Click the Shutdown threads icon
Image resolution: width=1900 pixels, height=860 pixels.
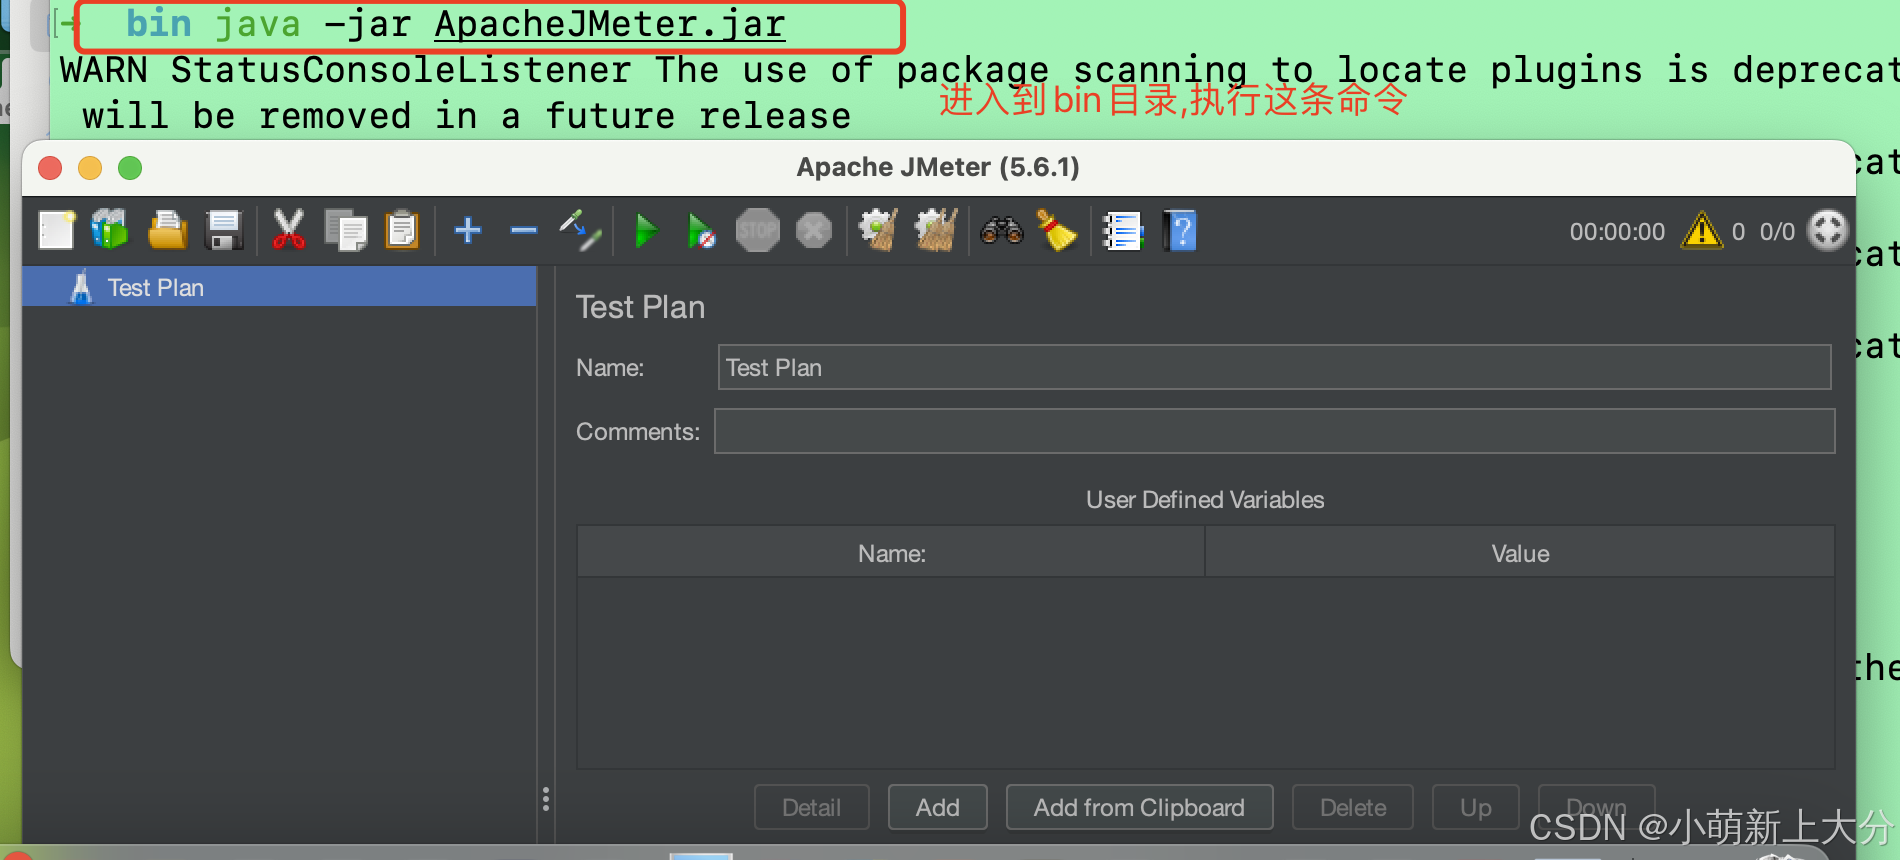[x=814, y=231]
